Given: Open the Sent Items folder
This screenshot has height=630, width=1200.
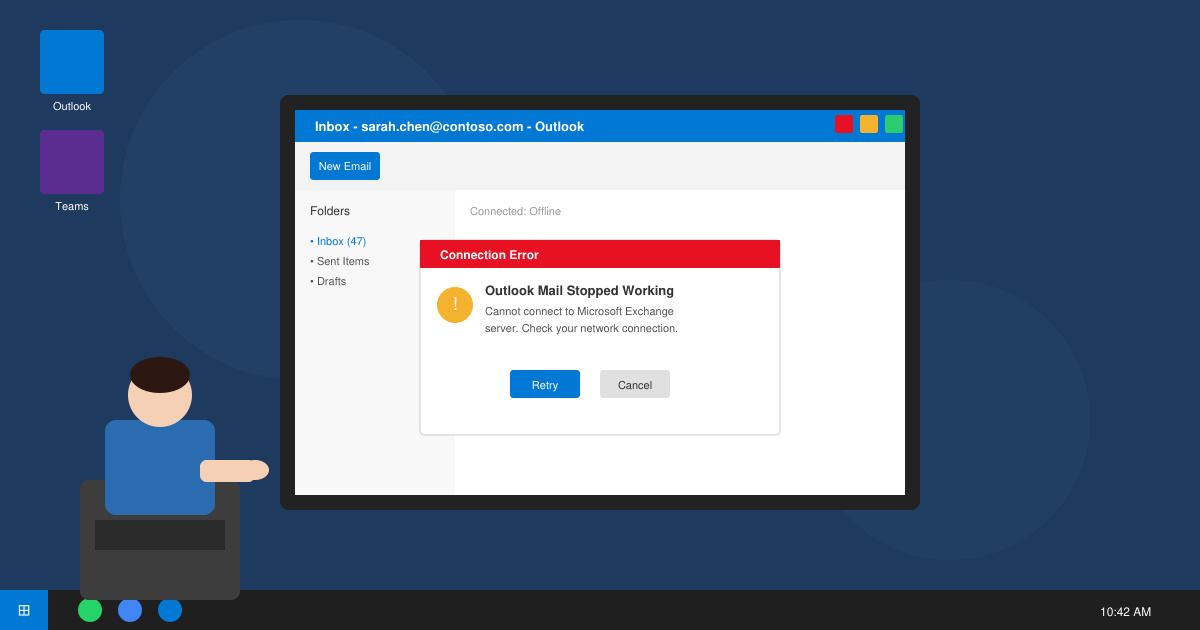Looking at the screenshot, I should tap(340, 261).
